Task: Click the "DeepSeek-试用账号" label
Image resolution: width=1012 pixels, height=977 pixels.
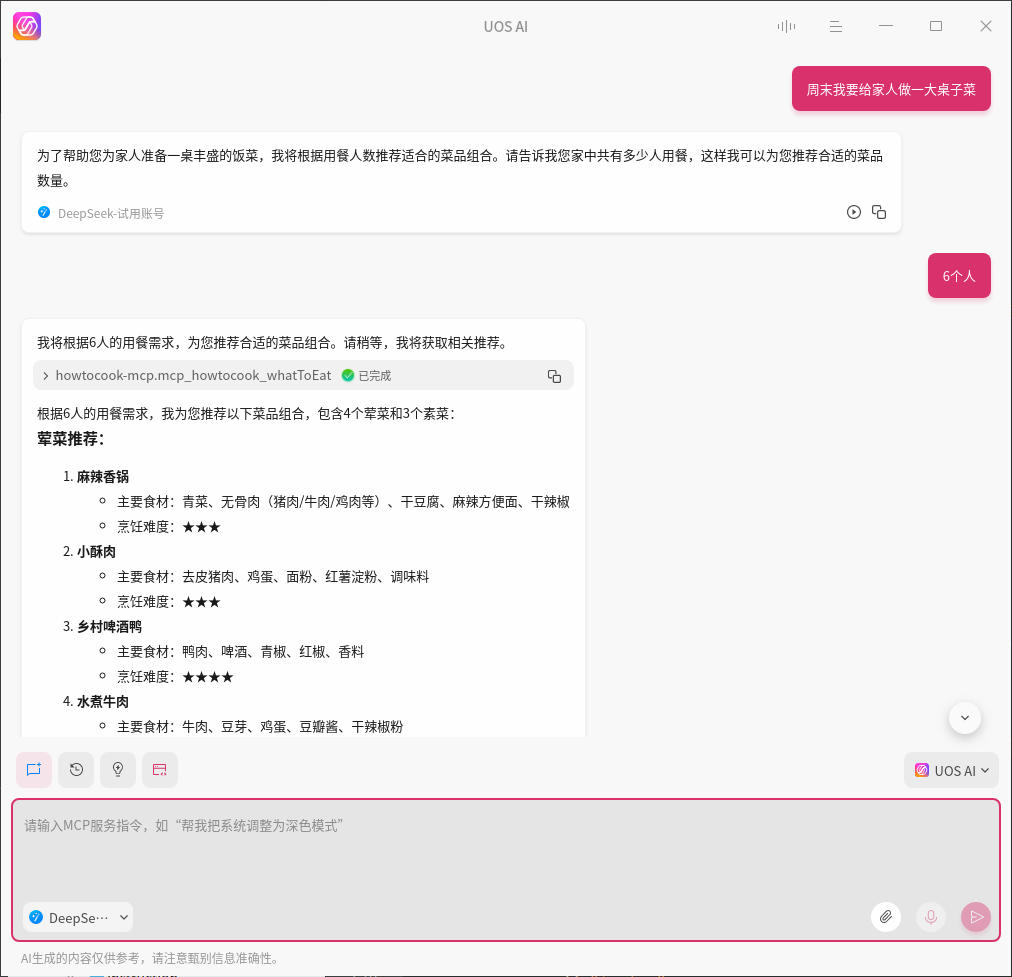Action: click(x=111, y=214)
